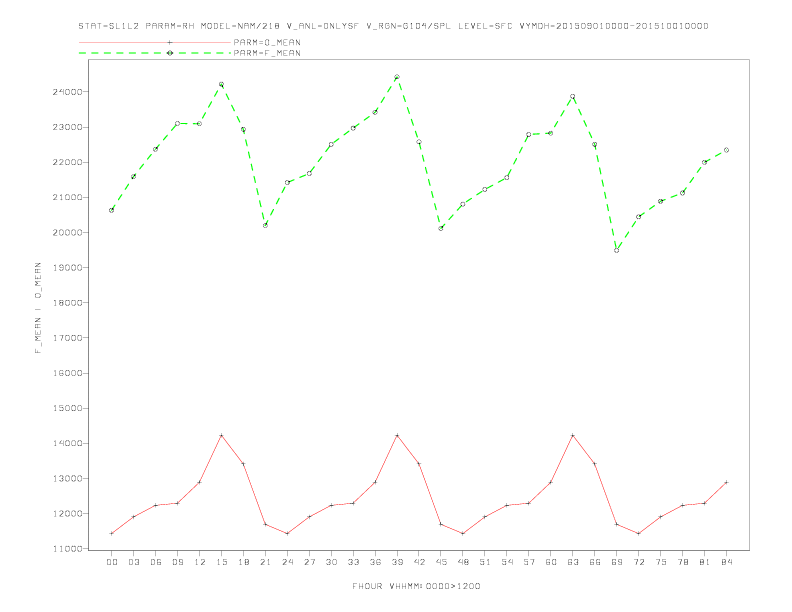Click the green F_MEAN low point at hour 69
792x612 pixels.
tap(617, 250)
